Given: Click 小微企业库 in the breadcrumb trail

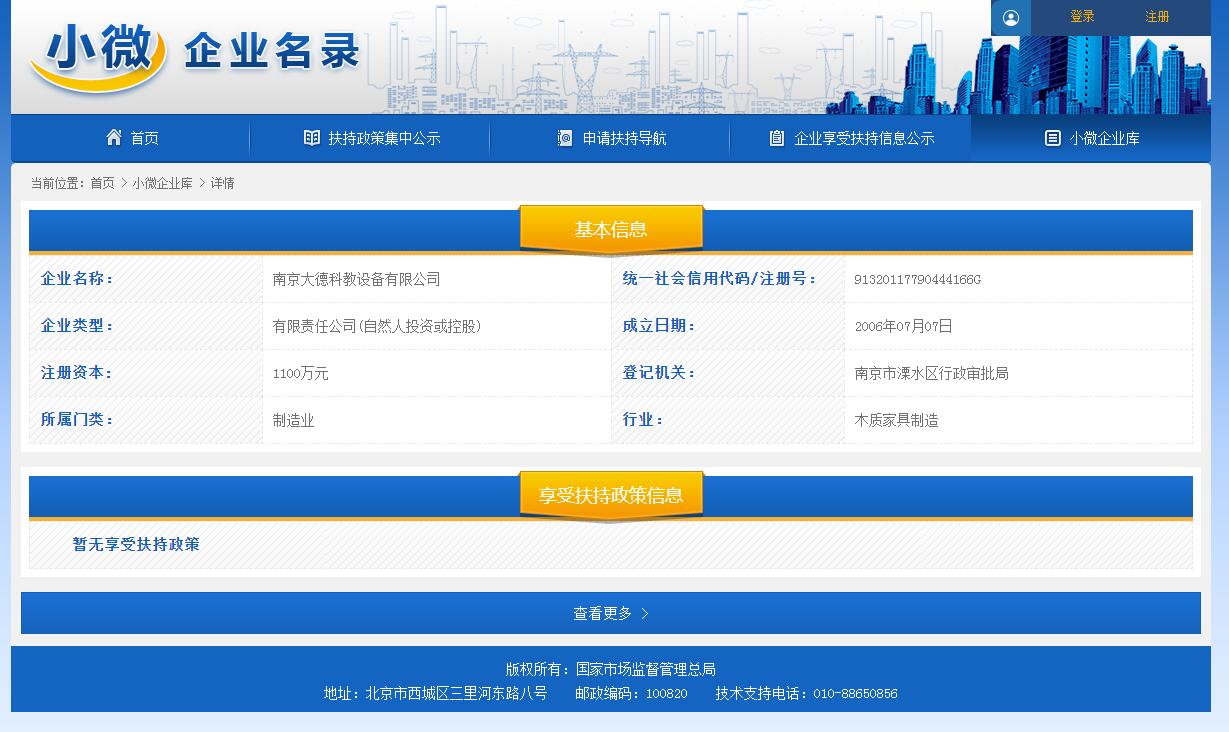Looking at the screenshot, I should [x=162, y=183].
